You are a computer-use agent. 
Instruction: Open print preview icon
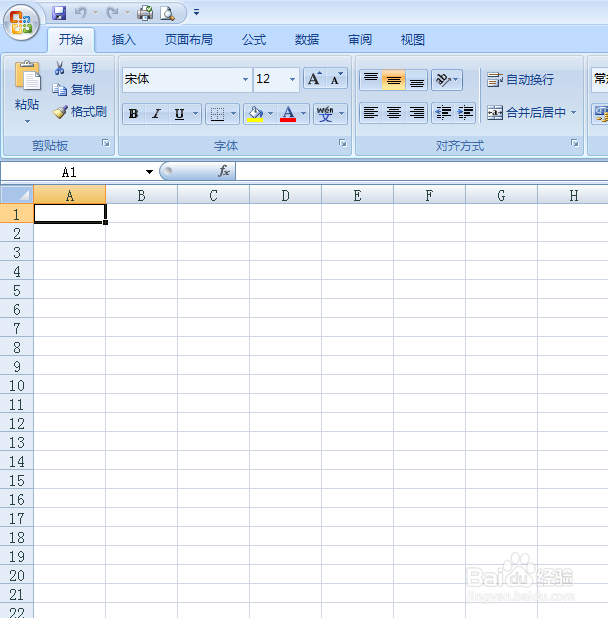[x=167, y=13]
